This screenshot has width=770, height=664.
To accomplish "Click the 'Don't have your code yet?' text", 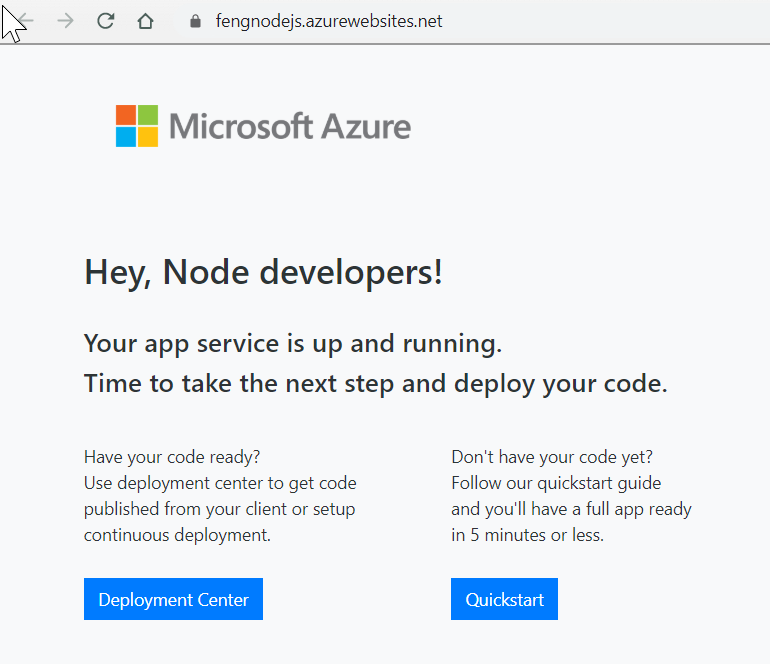I will [552, 457].
